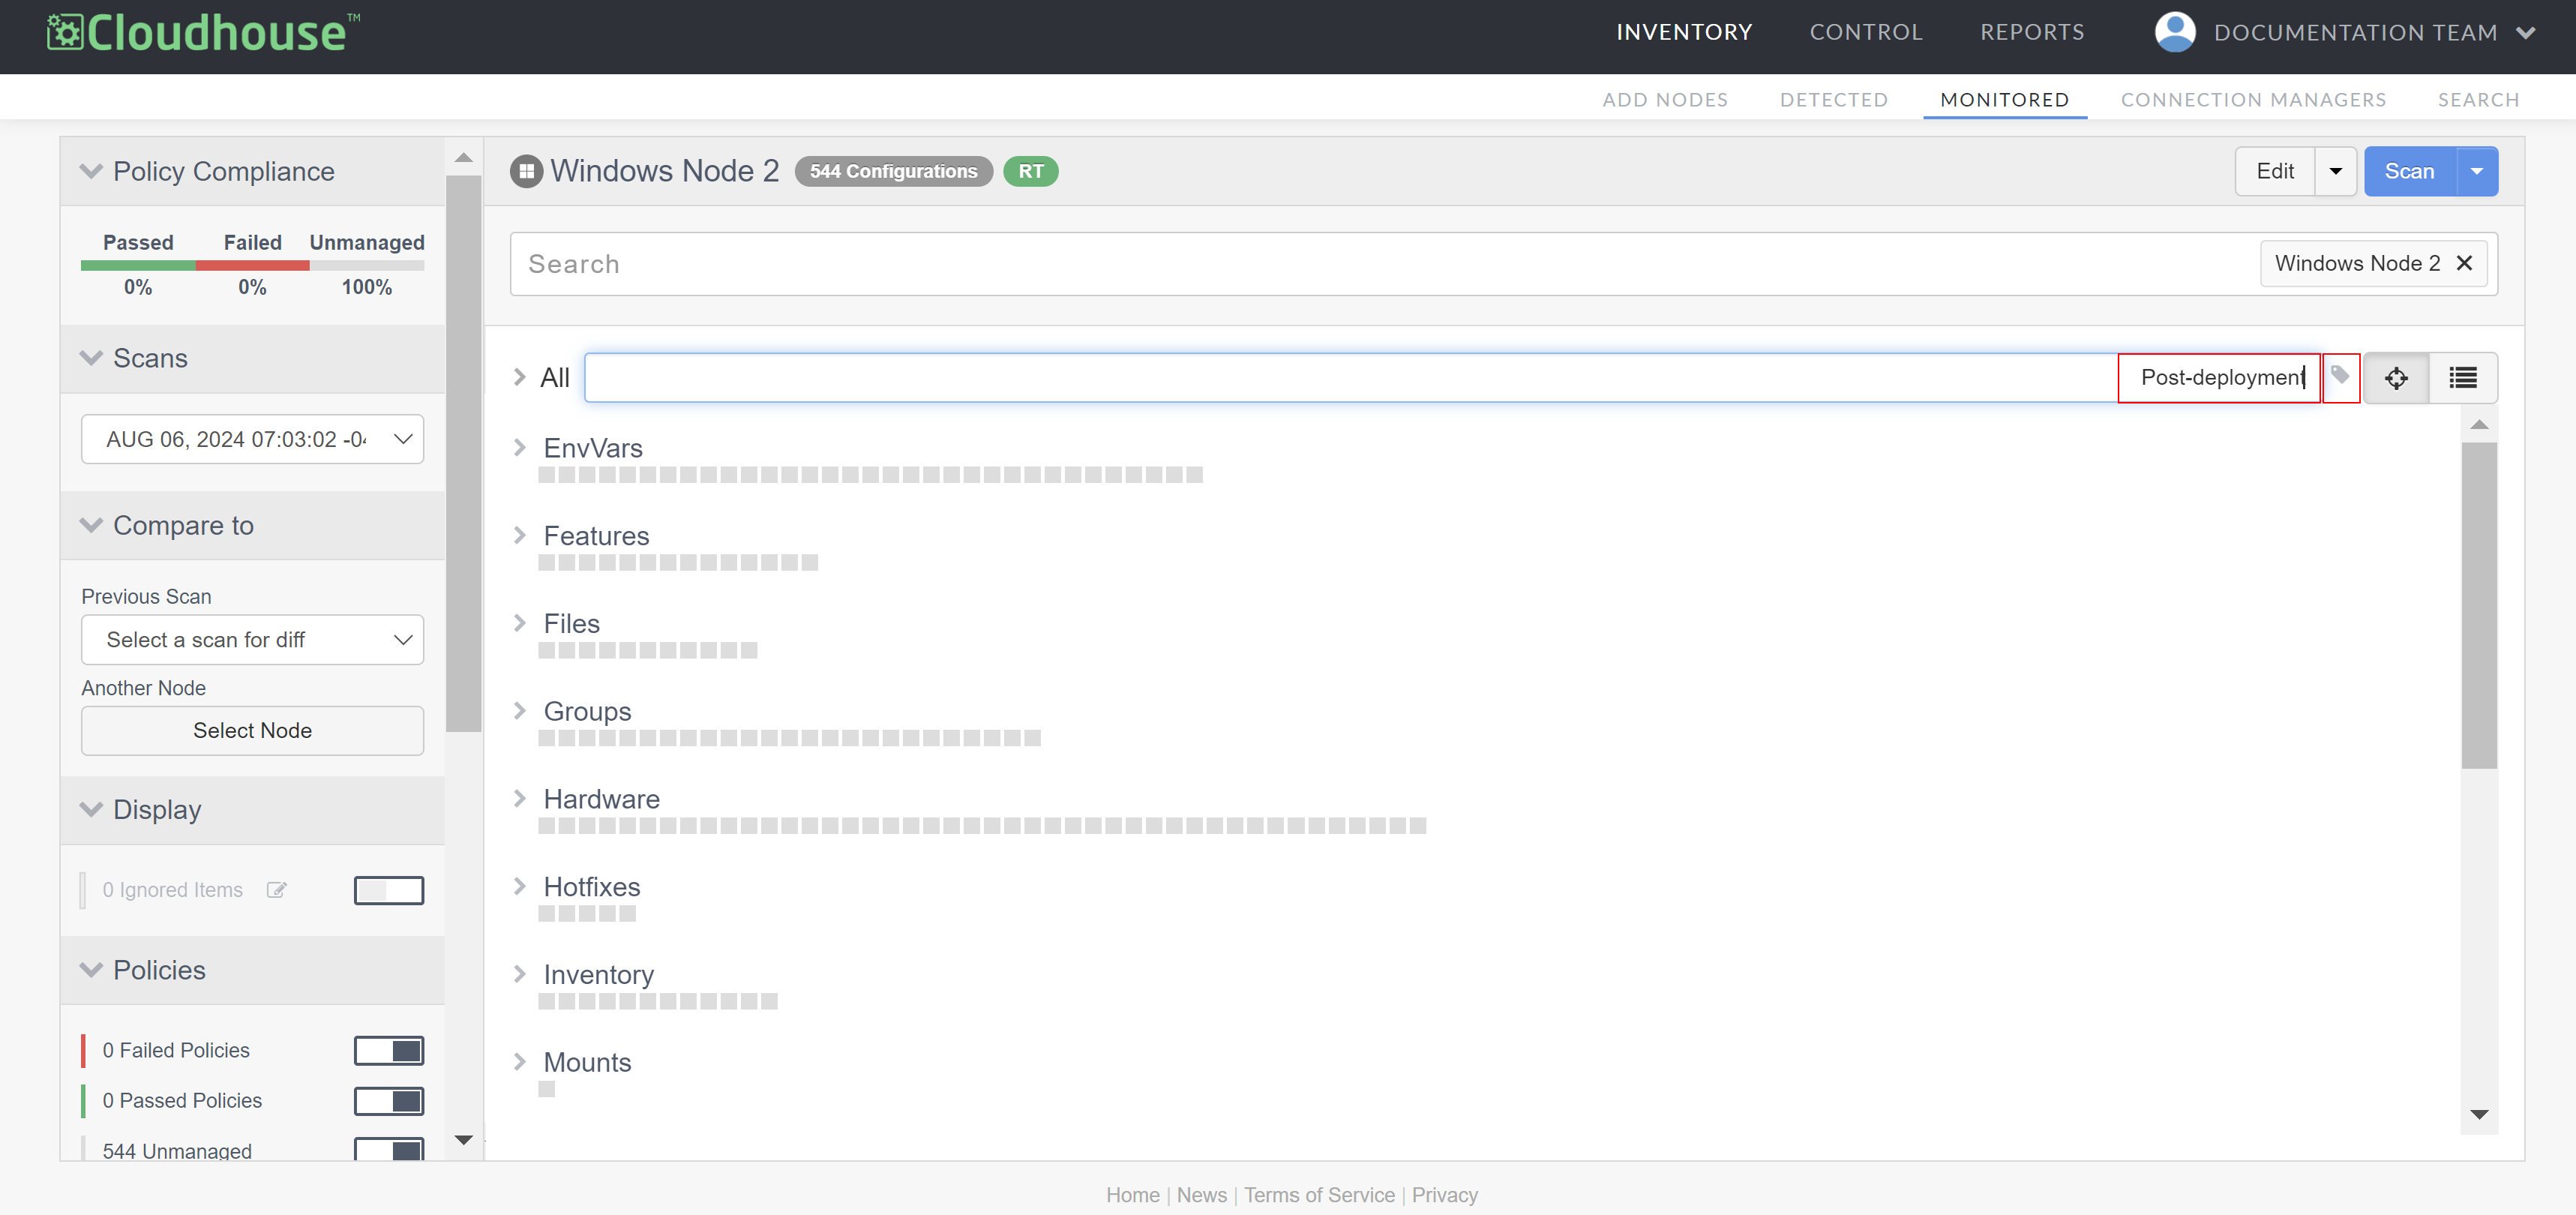Toggle the Failed Policies switch
2576x1215 pixels.
[x=388, y=1050]
